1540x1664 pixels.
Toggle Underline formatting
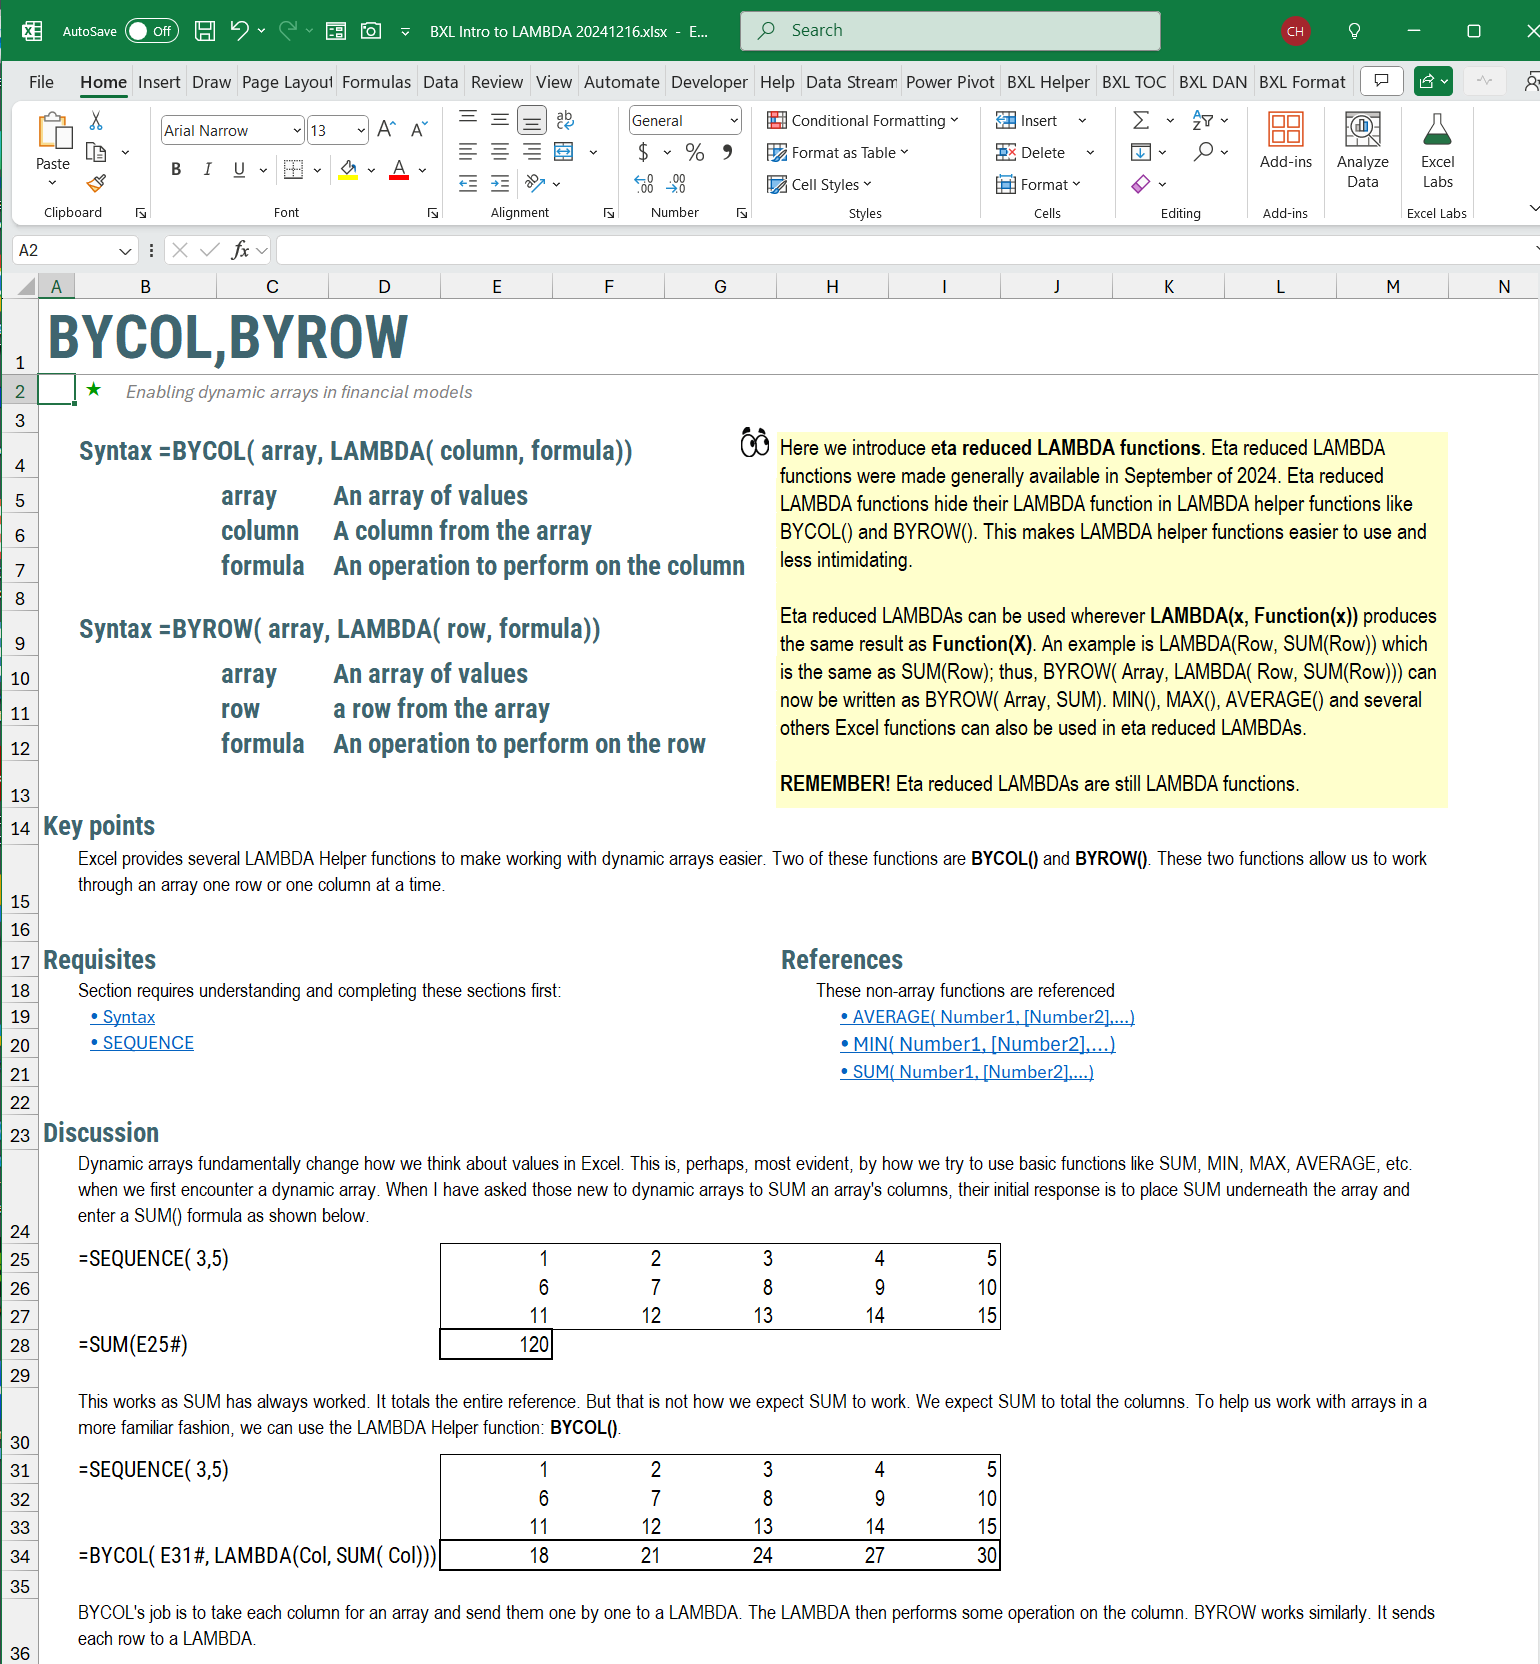pyautogui.click(x=239, y=169)
